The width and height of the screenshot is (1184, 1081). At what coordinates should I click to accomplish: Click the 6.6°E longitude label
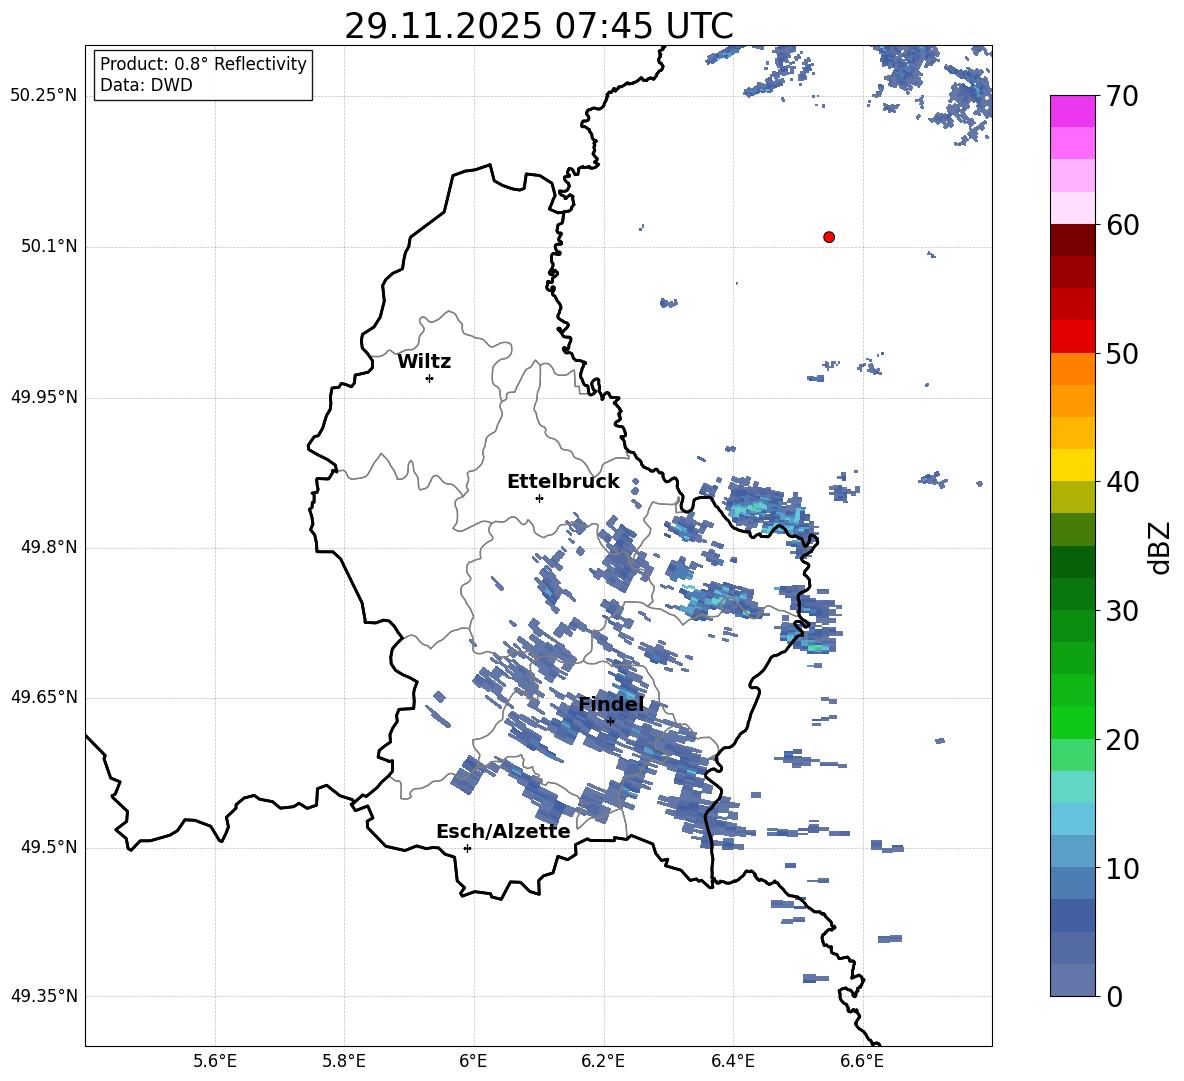click(x=862, y=1061)
